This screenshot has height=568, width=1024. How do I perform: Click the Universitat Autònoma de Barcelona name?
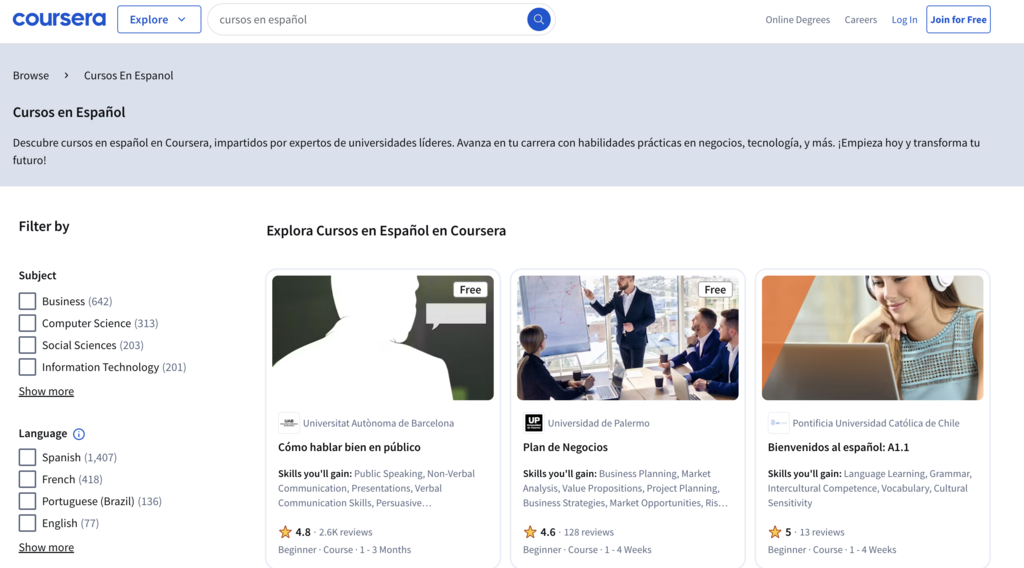pos(378,423)
